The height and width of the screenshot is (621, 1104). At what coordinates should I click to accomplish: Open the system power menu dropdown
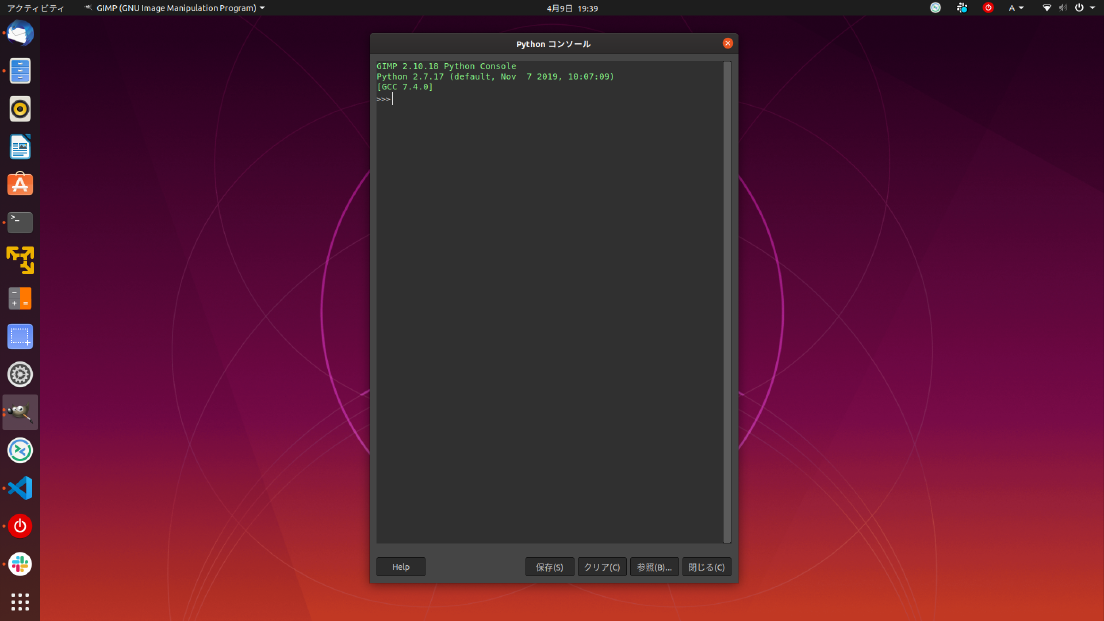coord(1084,8)
